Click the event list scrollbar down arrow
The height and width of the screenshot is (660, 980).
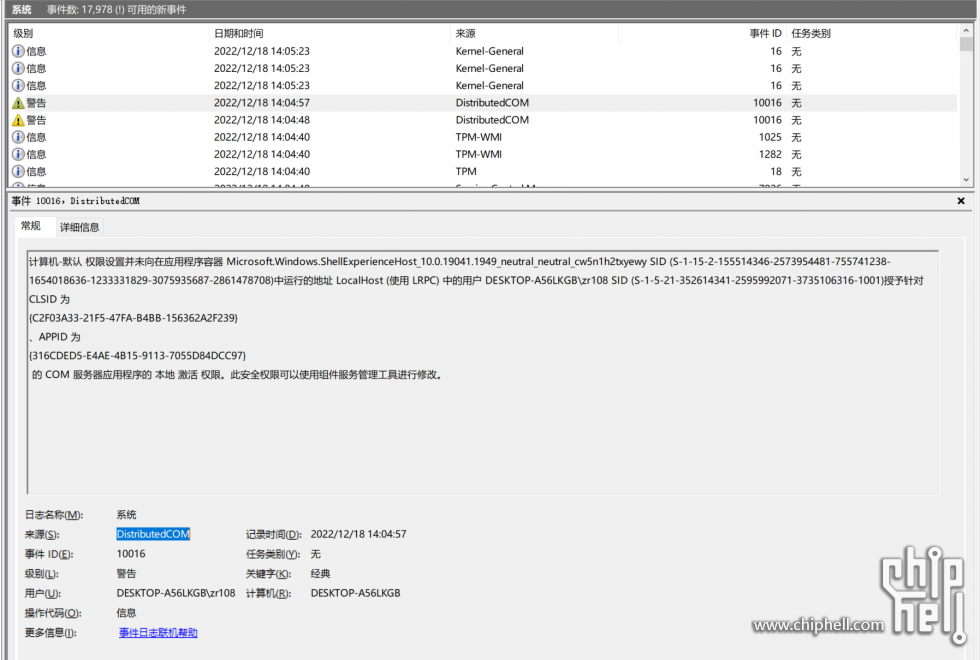coord(966,180)
